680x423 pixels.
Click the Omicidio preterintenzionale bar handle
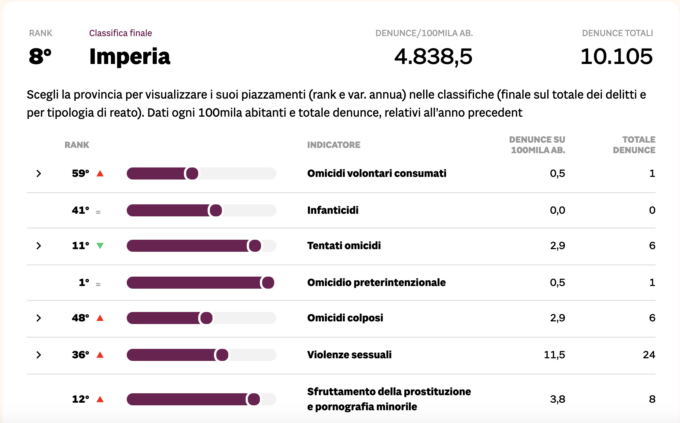coord(268,283)
